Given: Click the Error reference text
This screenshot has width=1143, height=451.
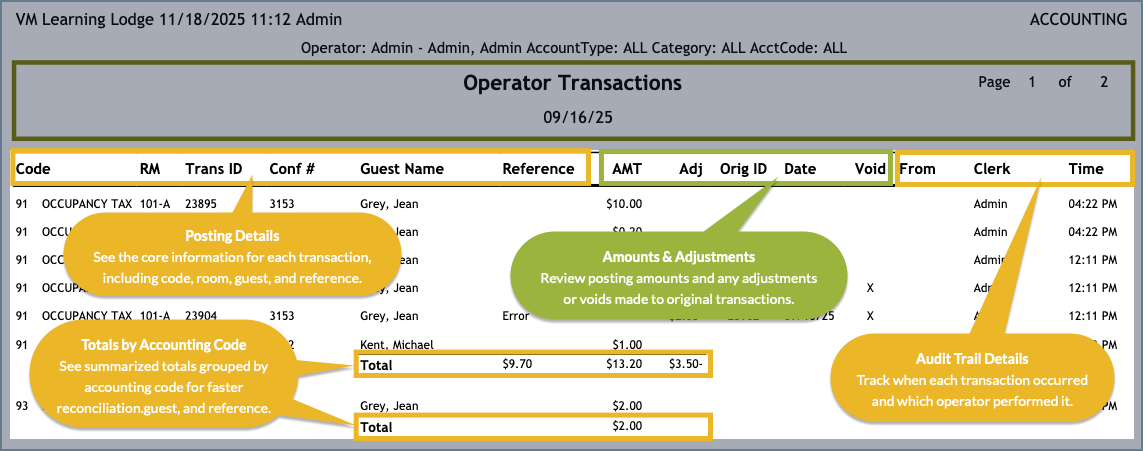Looking at the screenshot, I should click(x=515, y=316).
